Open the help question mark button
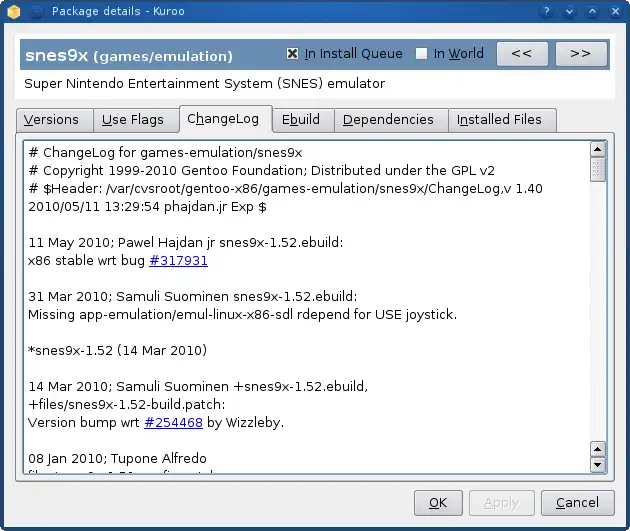 [x=546, y=11]
